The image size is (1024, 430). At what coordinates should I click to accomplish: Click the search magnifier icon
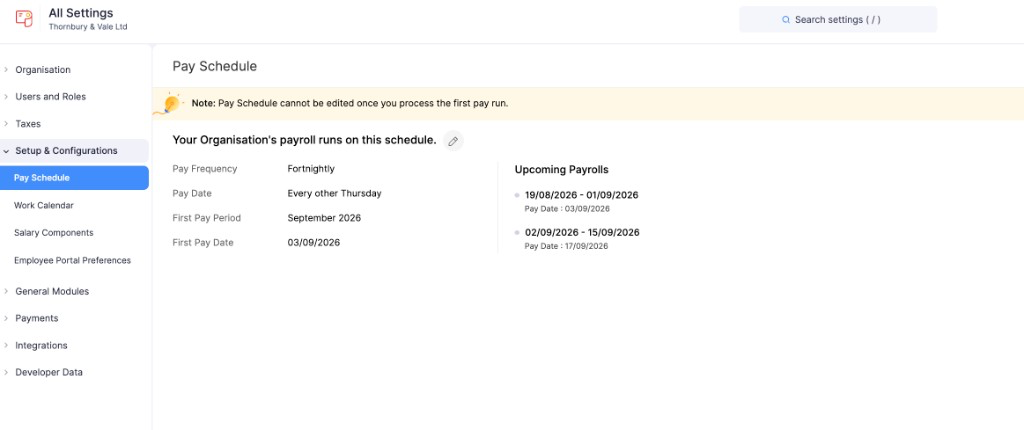click(786, 20)
